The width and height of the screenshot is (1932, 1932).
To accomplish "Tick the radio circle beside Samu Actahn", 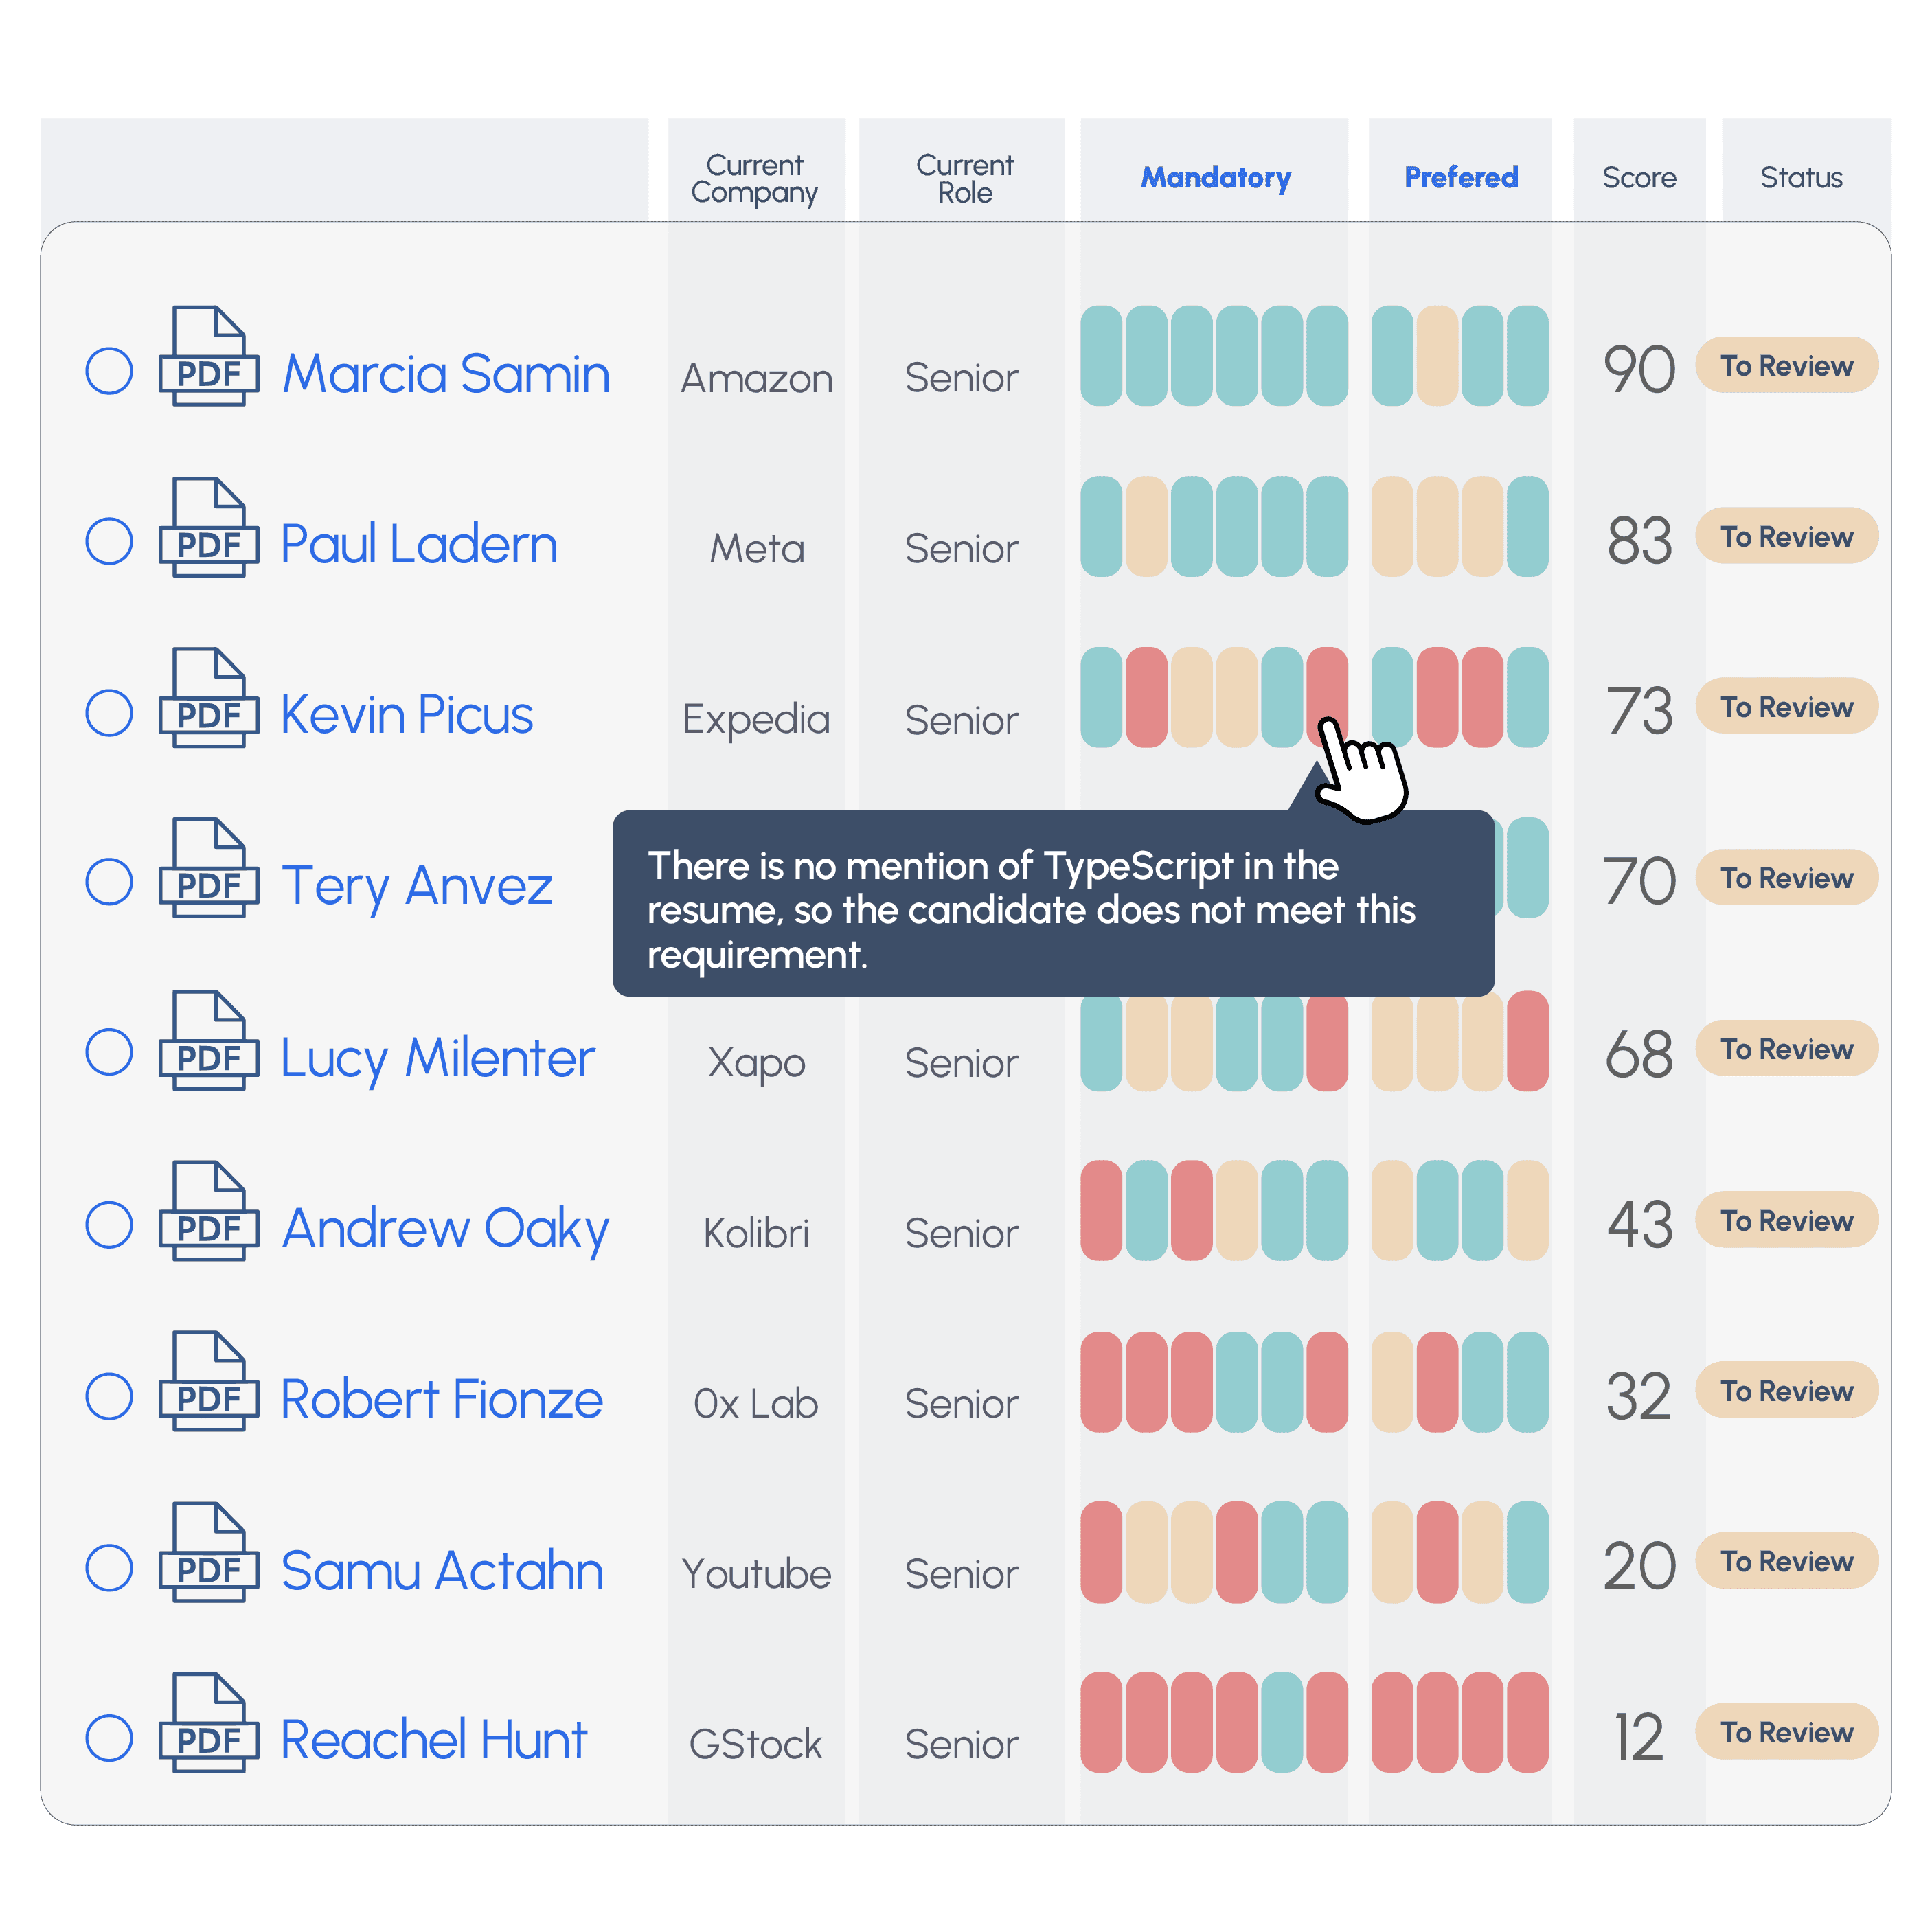I will (109, 1567).
